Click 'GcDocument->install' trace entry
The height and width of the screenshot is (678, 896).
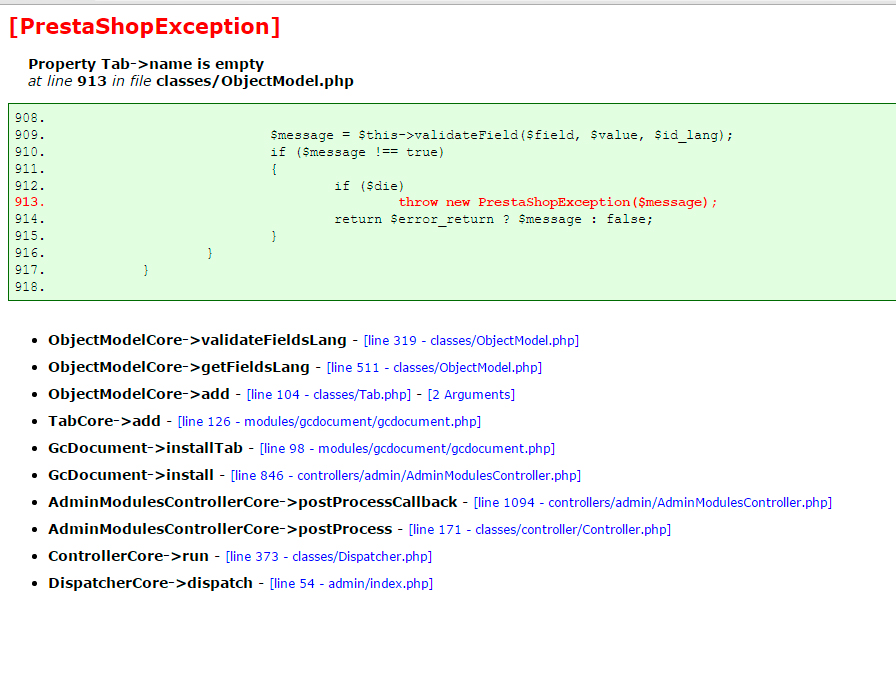click(x=131, y=475)
